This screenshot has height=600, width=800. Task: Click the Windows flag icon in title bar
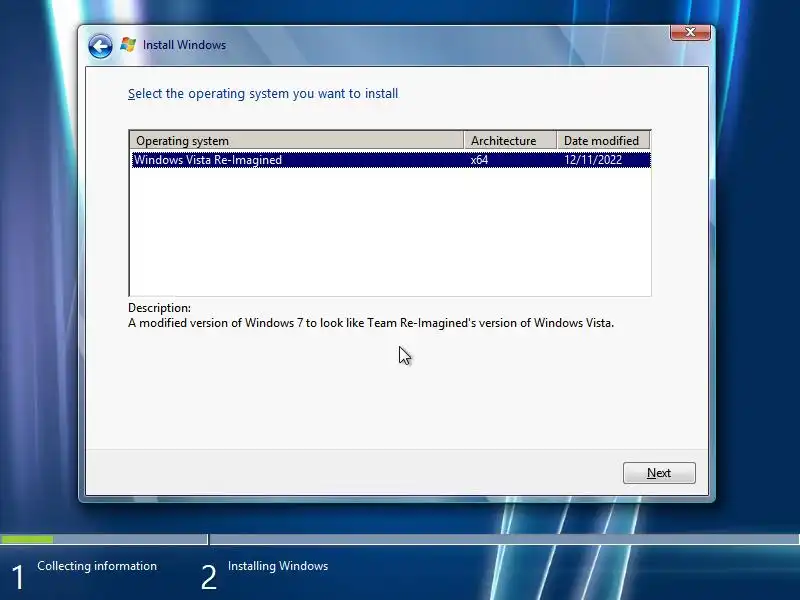click(x=128, y=45)
